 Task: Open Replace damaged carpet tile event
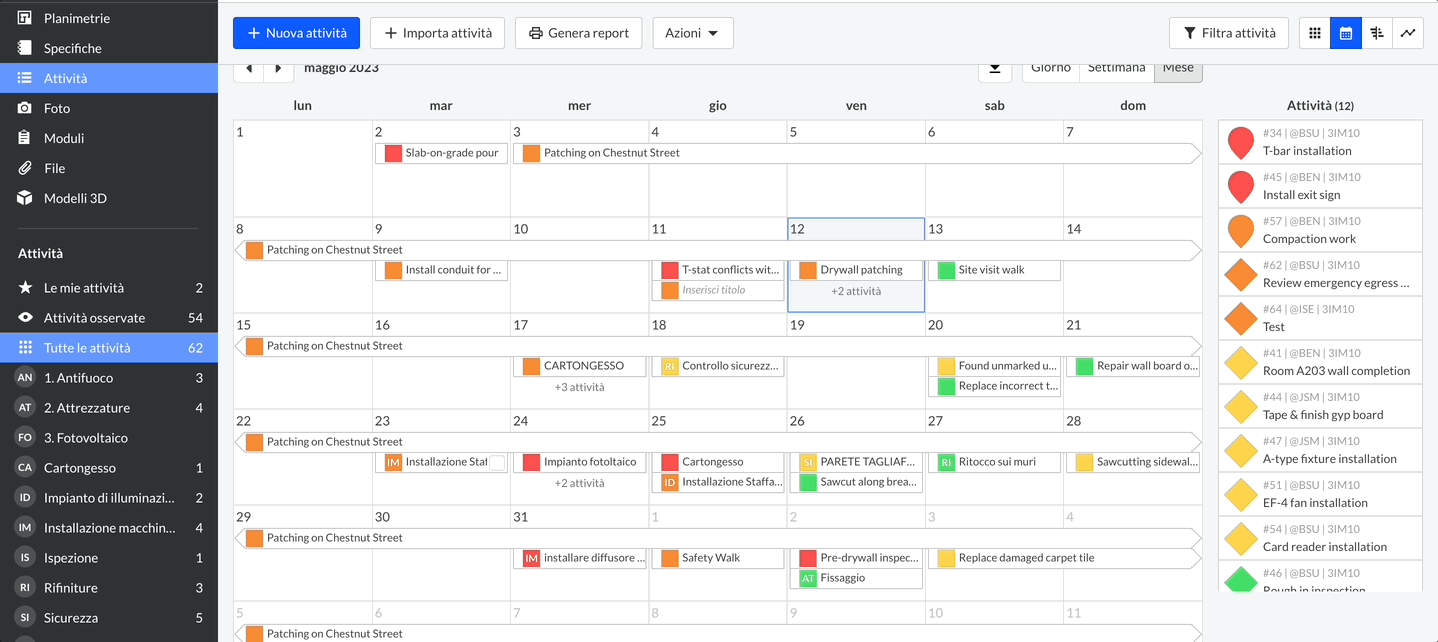pos(1064,558)
